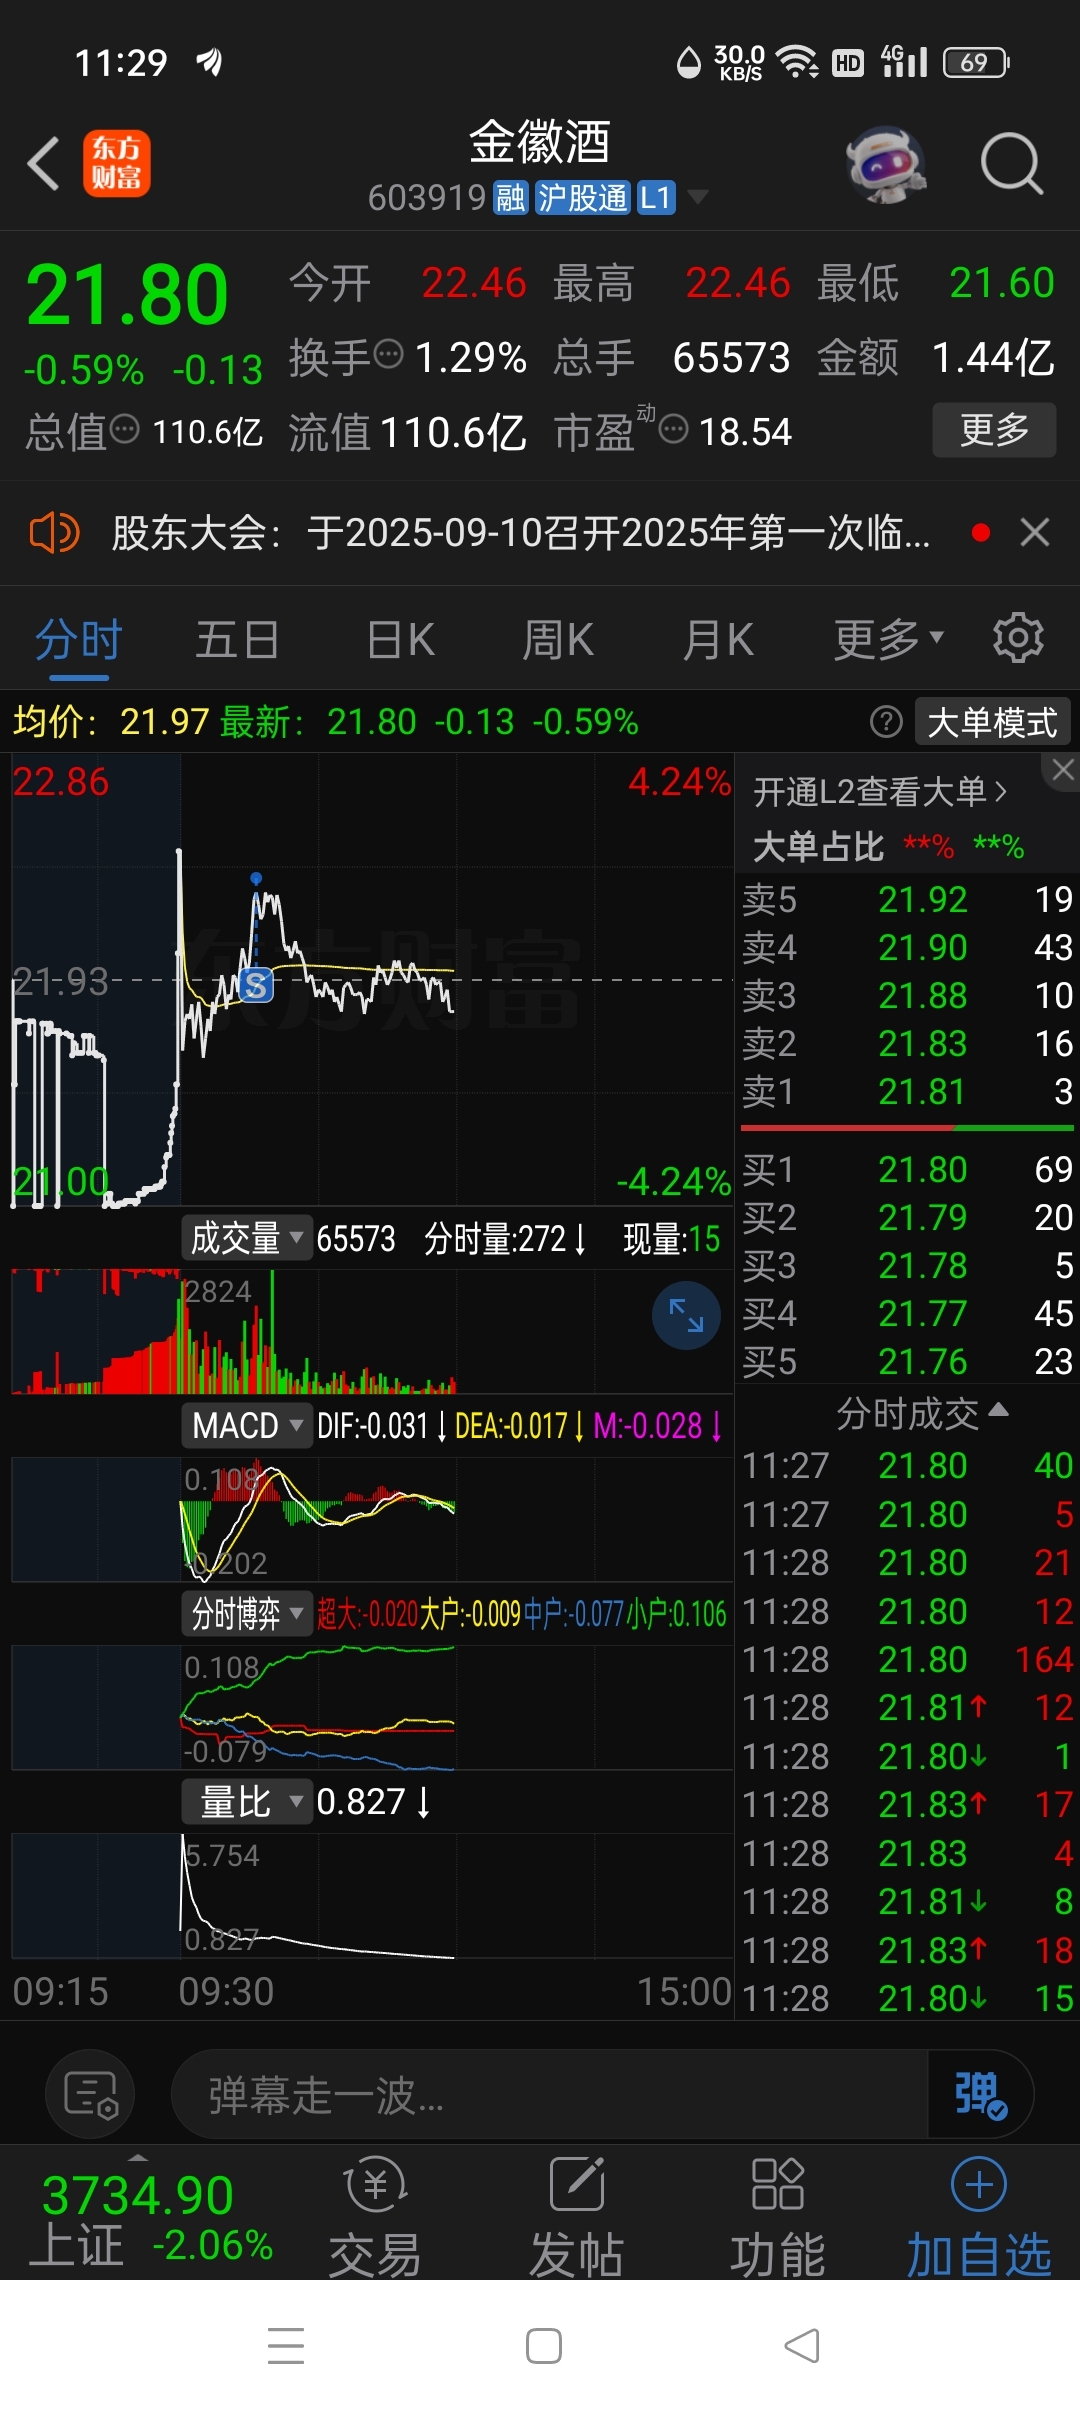
Task: Open 开通L2查看大单 link
Action: pyautogui.click(x=880, y=792)
